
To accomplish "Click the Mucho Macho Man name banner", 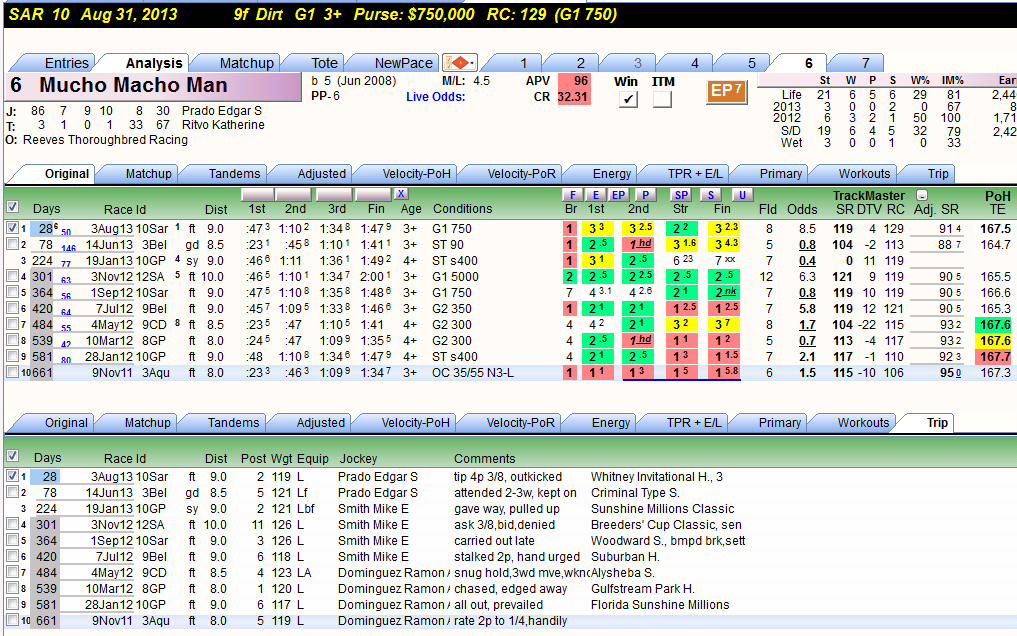I will (x=154, y=87).
